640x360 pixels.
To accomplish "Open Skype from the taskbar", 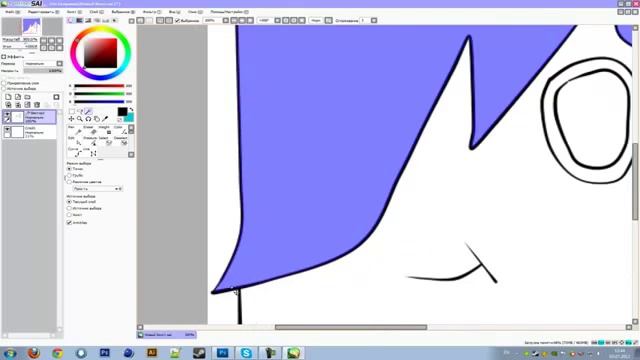I will [246, 353].
